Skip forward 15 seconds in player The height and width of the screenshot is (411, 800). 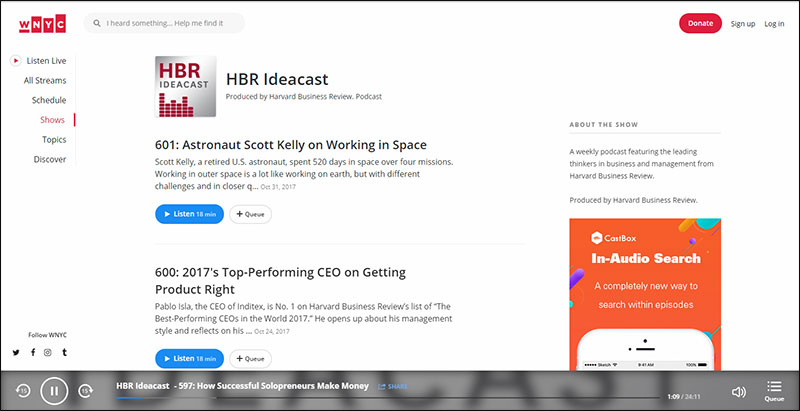(x=85, y=391)
